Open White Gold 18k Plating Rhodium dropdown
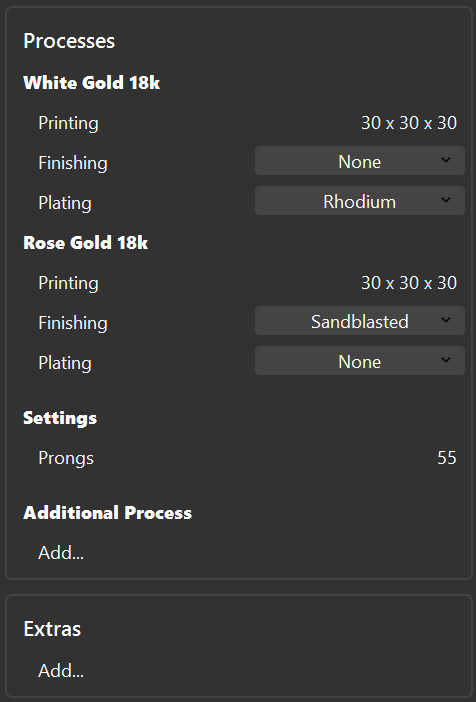 360,201
